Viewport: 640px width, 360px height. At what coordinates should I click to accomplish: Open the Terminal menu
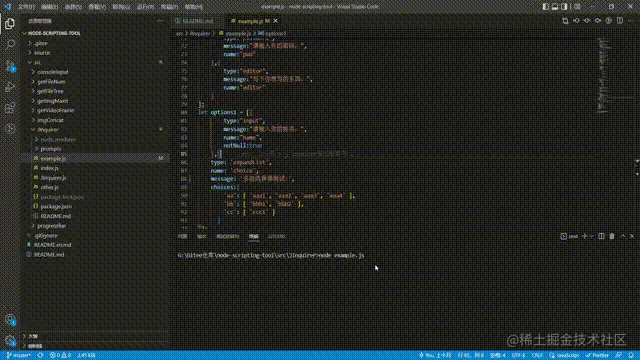pyautogui.click(x=169, y=7)
